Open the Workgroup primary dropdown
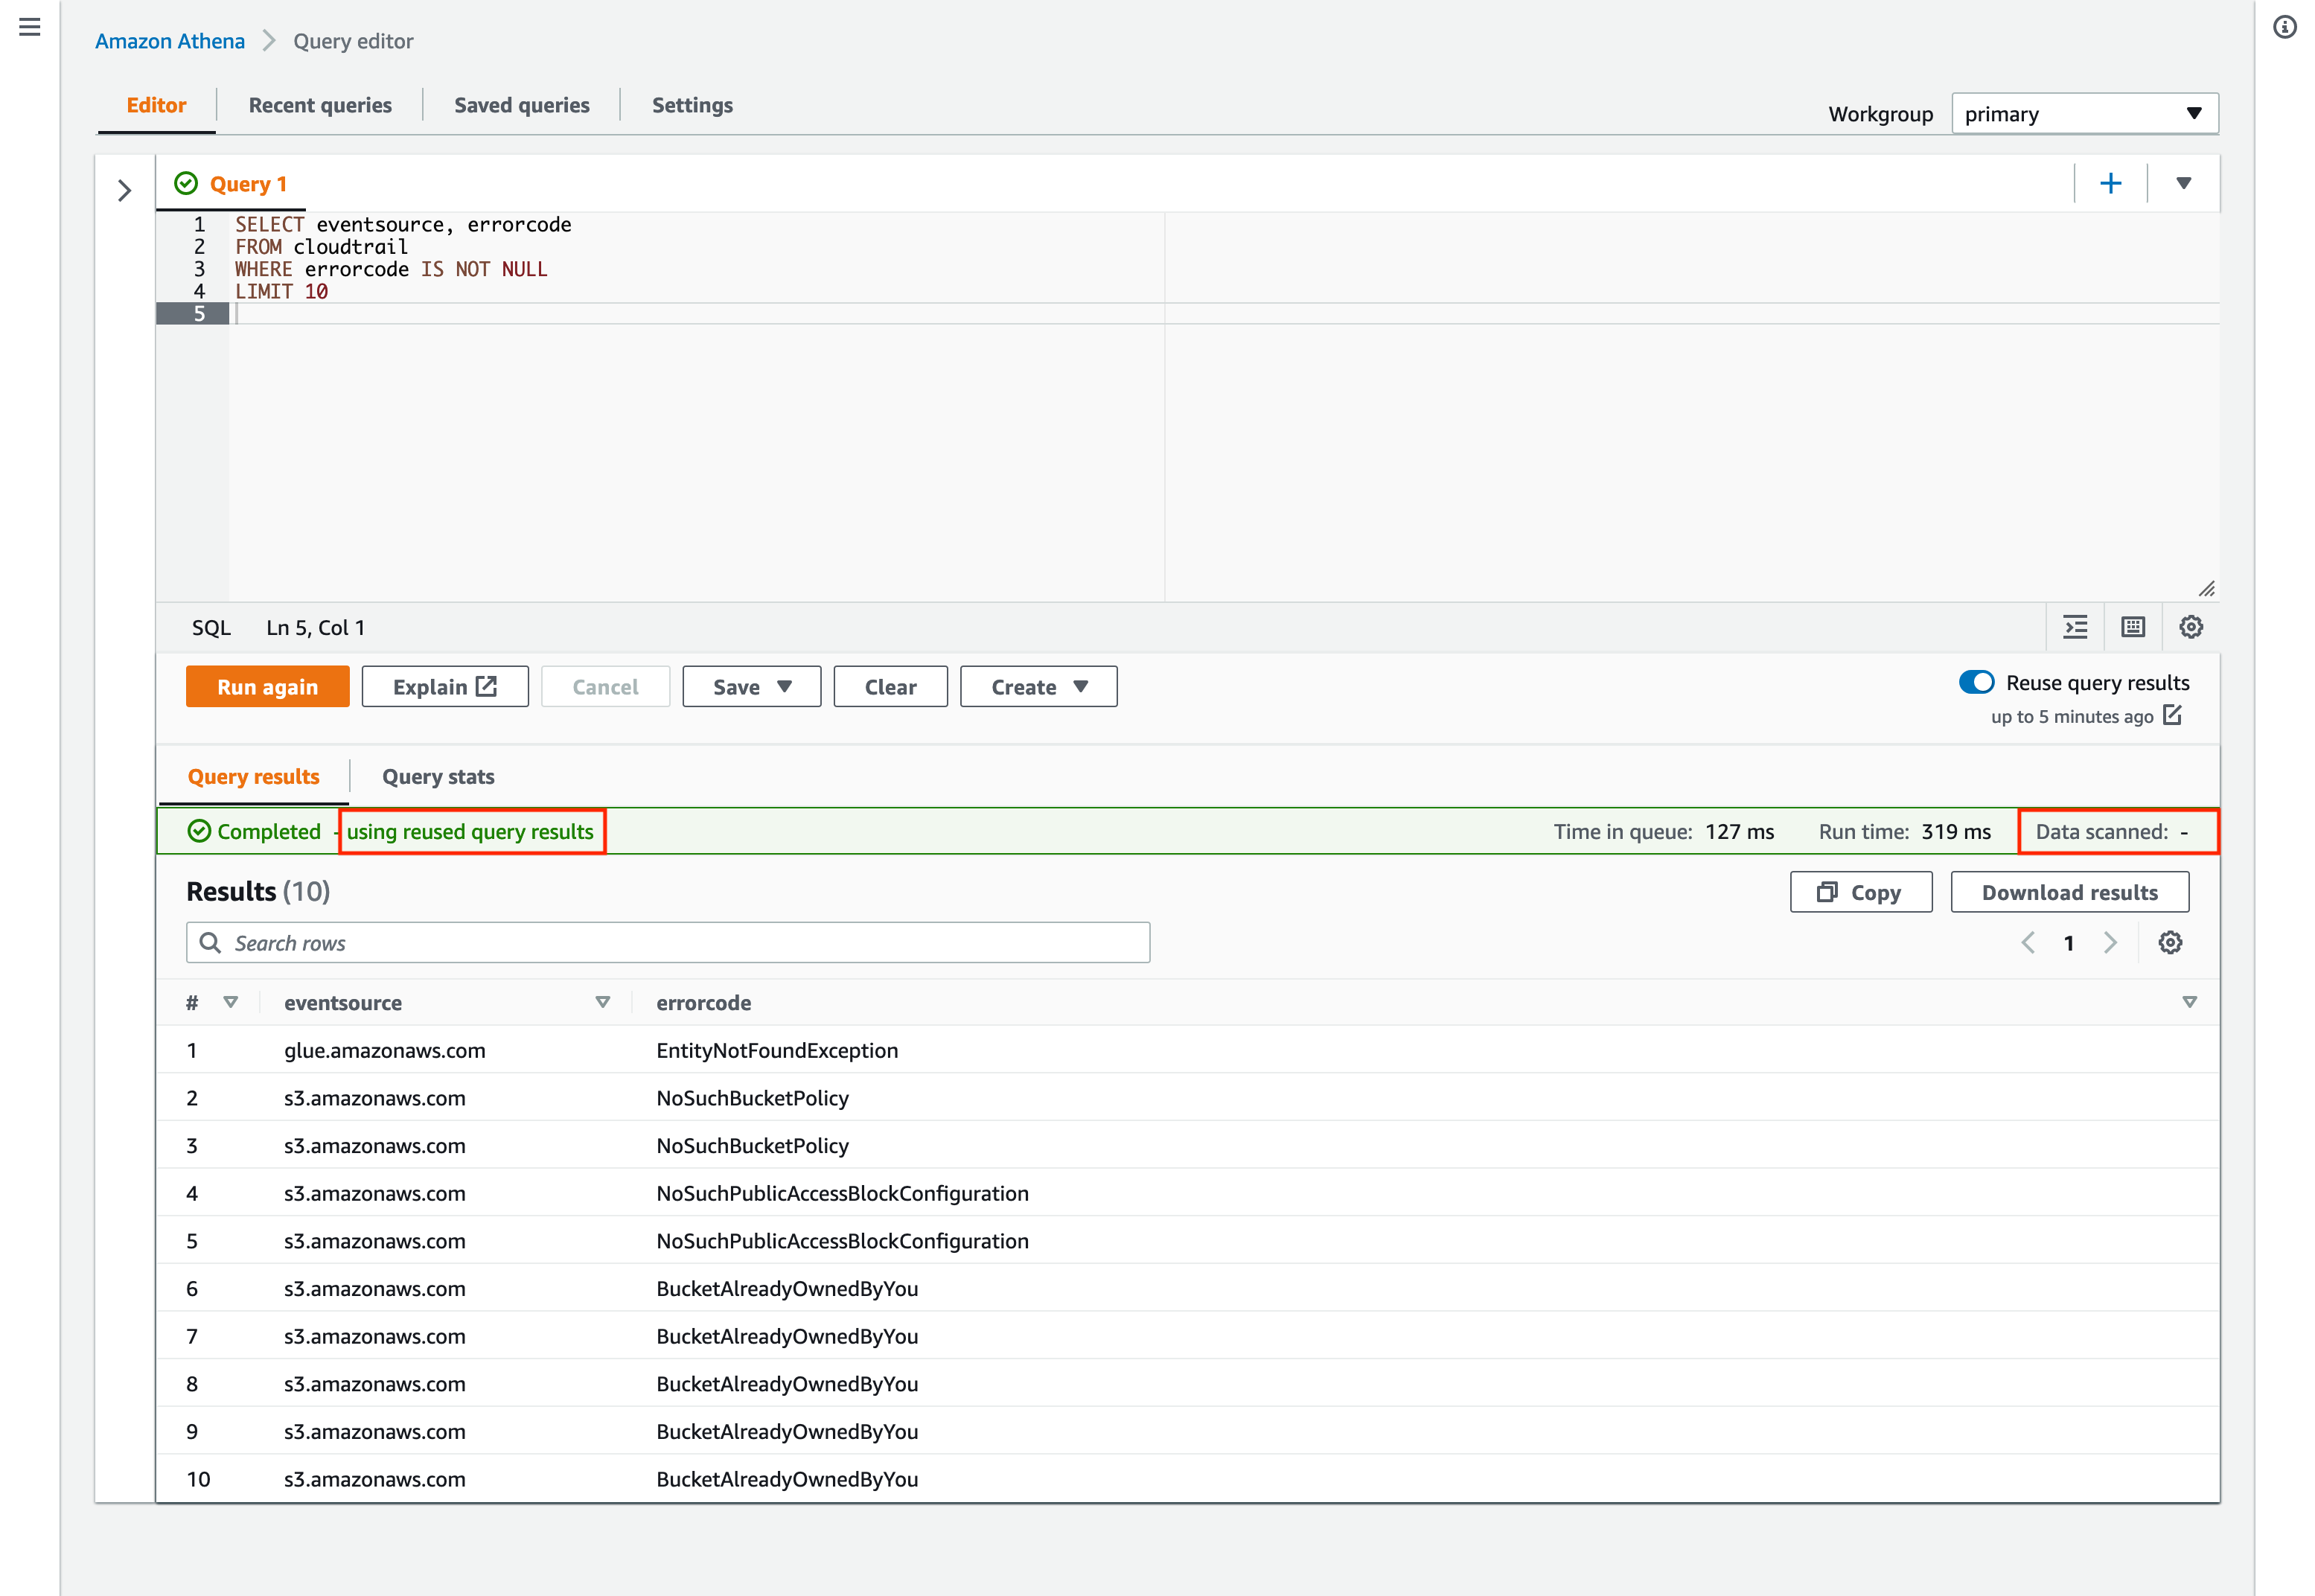2315x1596 pixels. pos(2084,114)
